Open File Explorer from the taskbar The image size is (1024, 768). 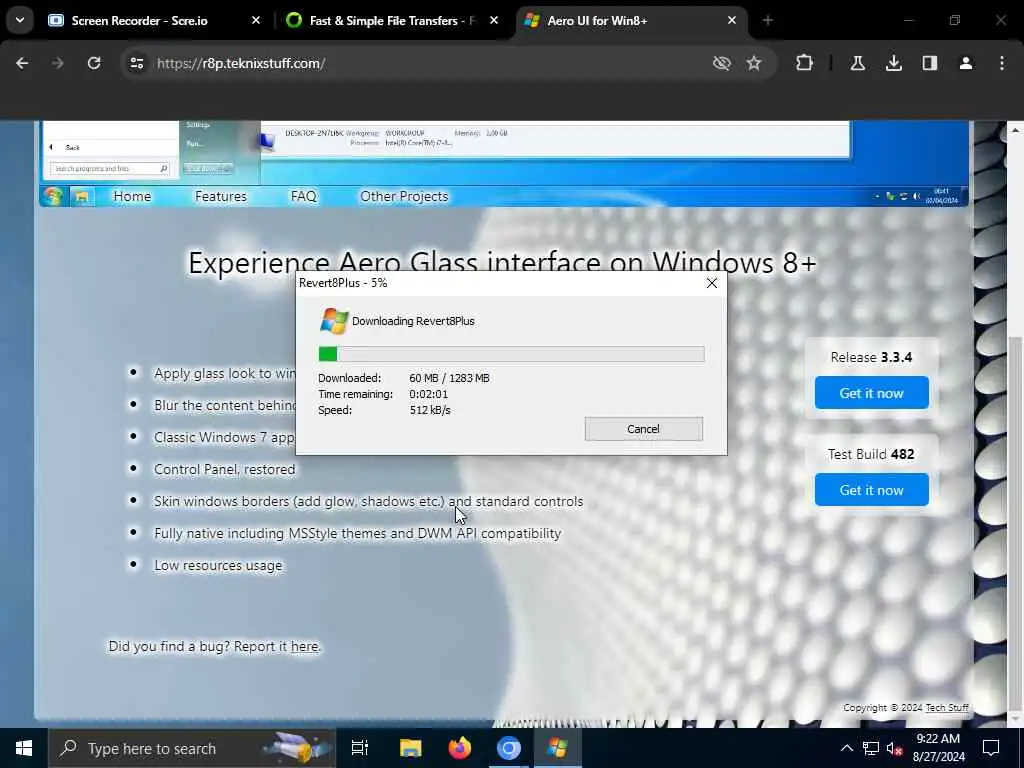click(410, 748)
